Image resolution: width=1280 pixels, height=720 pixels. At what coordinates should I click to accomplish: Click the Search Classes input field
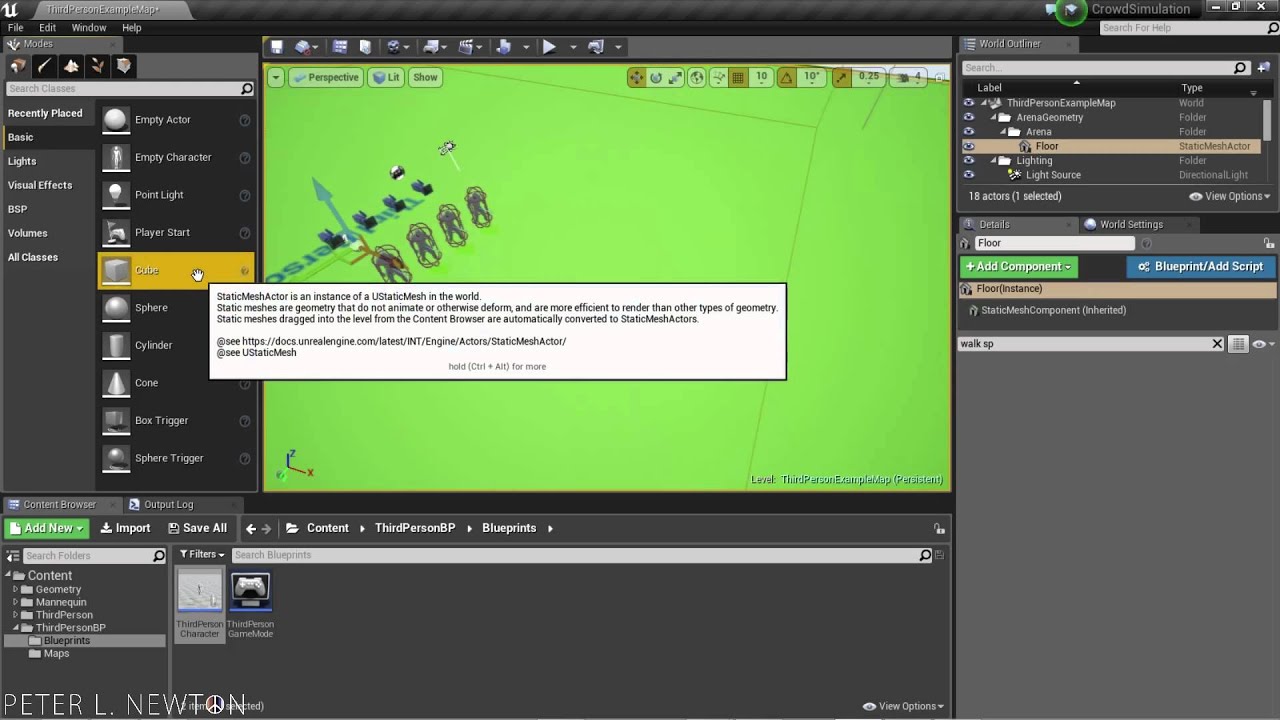pos(129,89)
